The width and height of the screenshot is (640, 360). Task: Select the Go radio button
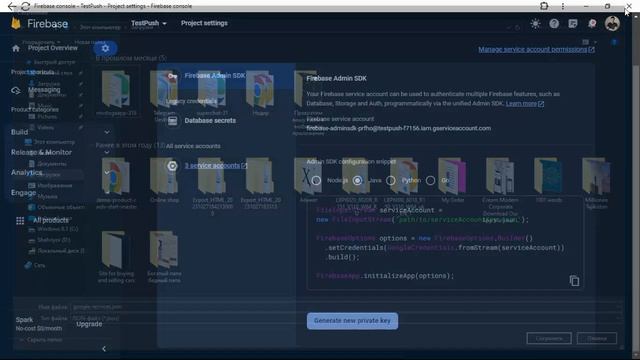[431, 180]
